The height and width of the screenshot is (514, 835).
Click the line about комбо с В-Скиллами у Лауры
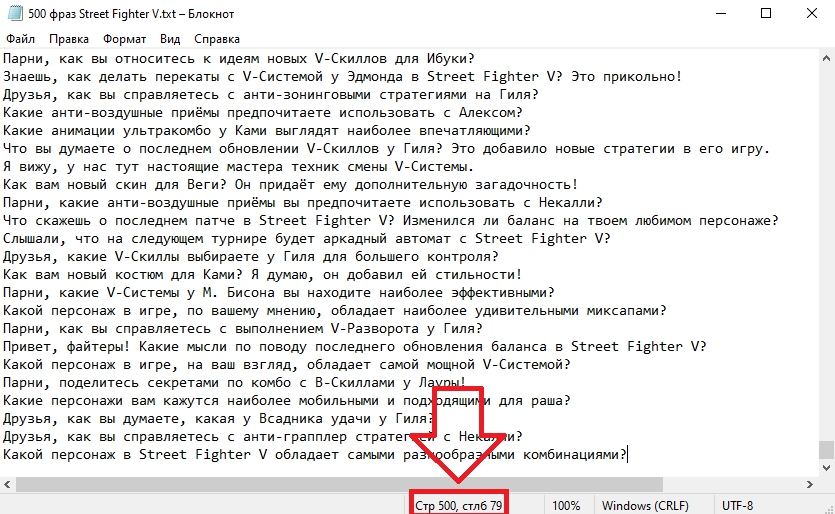coord(235,383)
